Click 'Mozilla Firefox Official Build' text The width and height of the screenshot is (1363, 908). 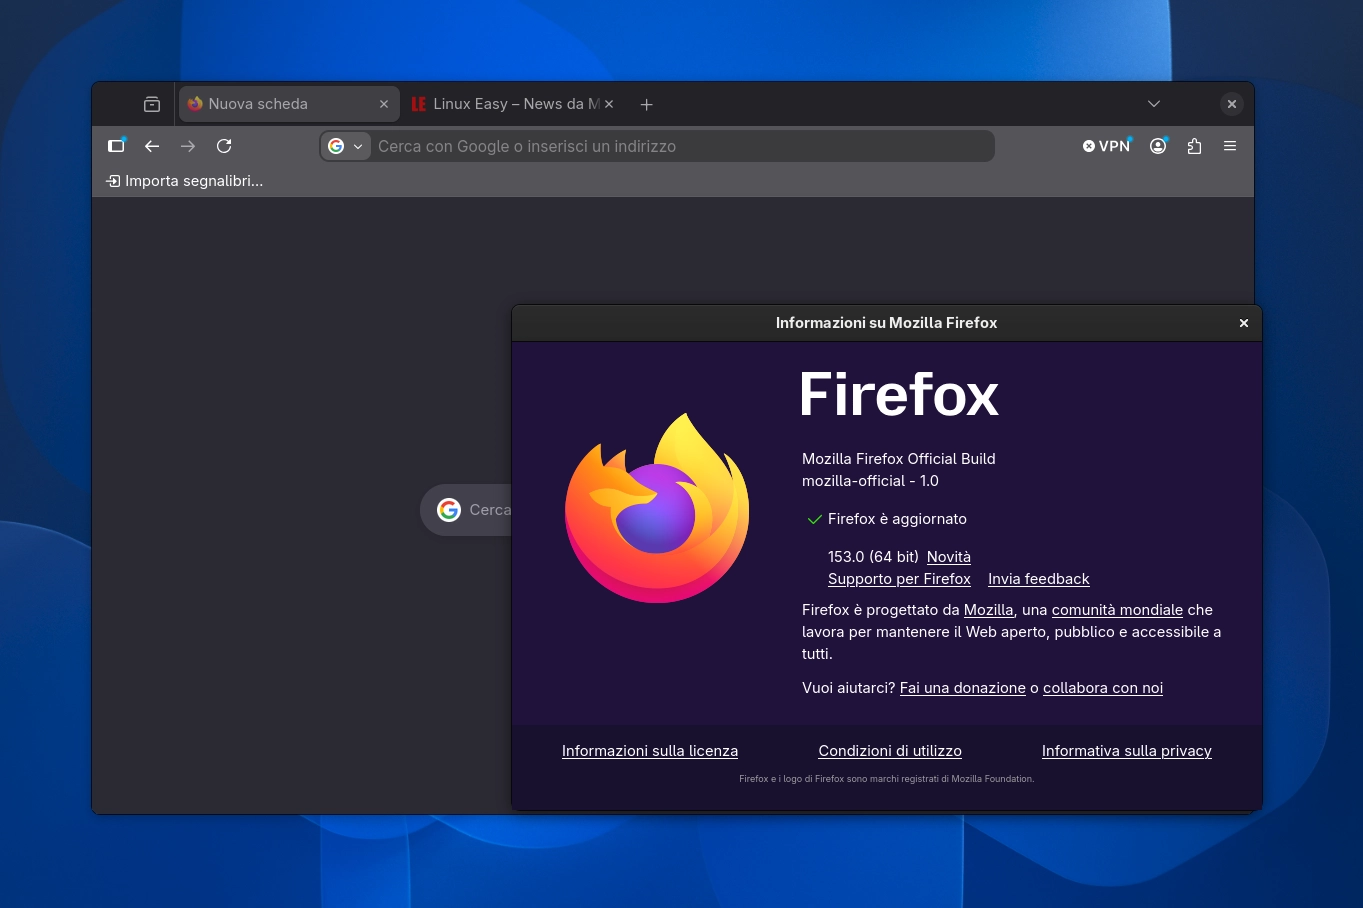(899, 459)
